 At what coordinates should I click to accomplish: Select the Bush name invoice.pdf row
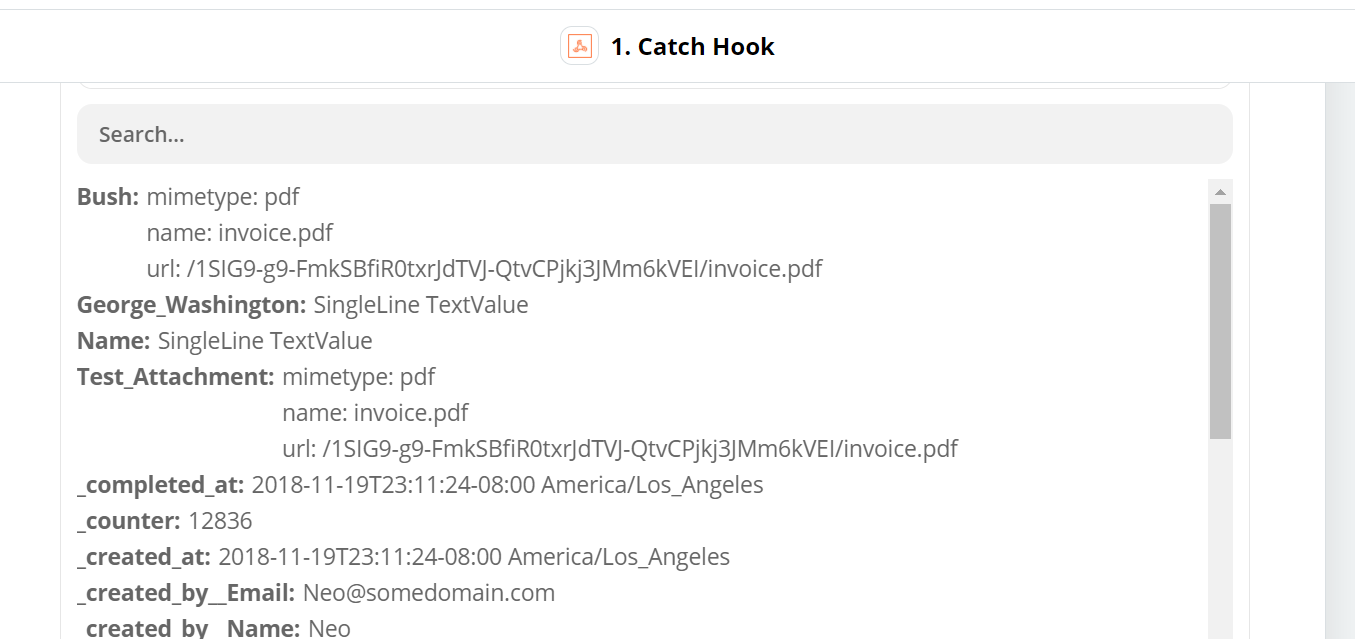point(240,232)
